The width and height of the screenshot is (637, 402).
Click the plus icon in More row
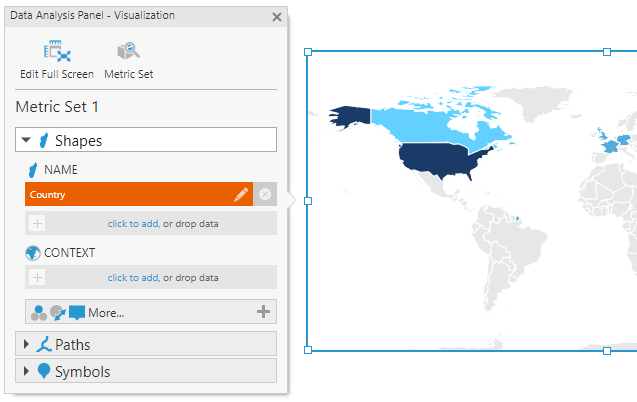click(x=264, y=312)
